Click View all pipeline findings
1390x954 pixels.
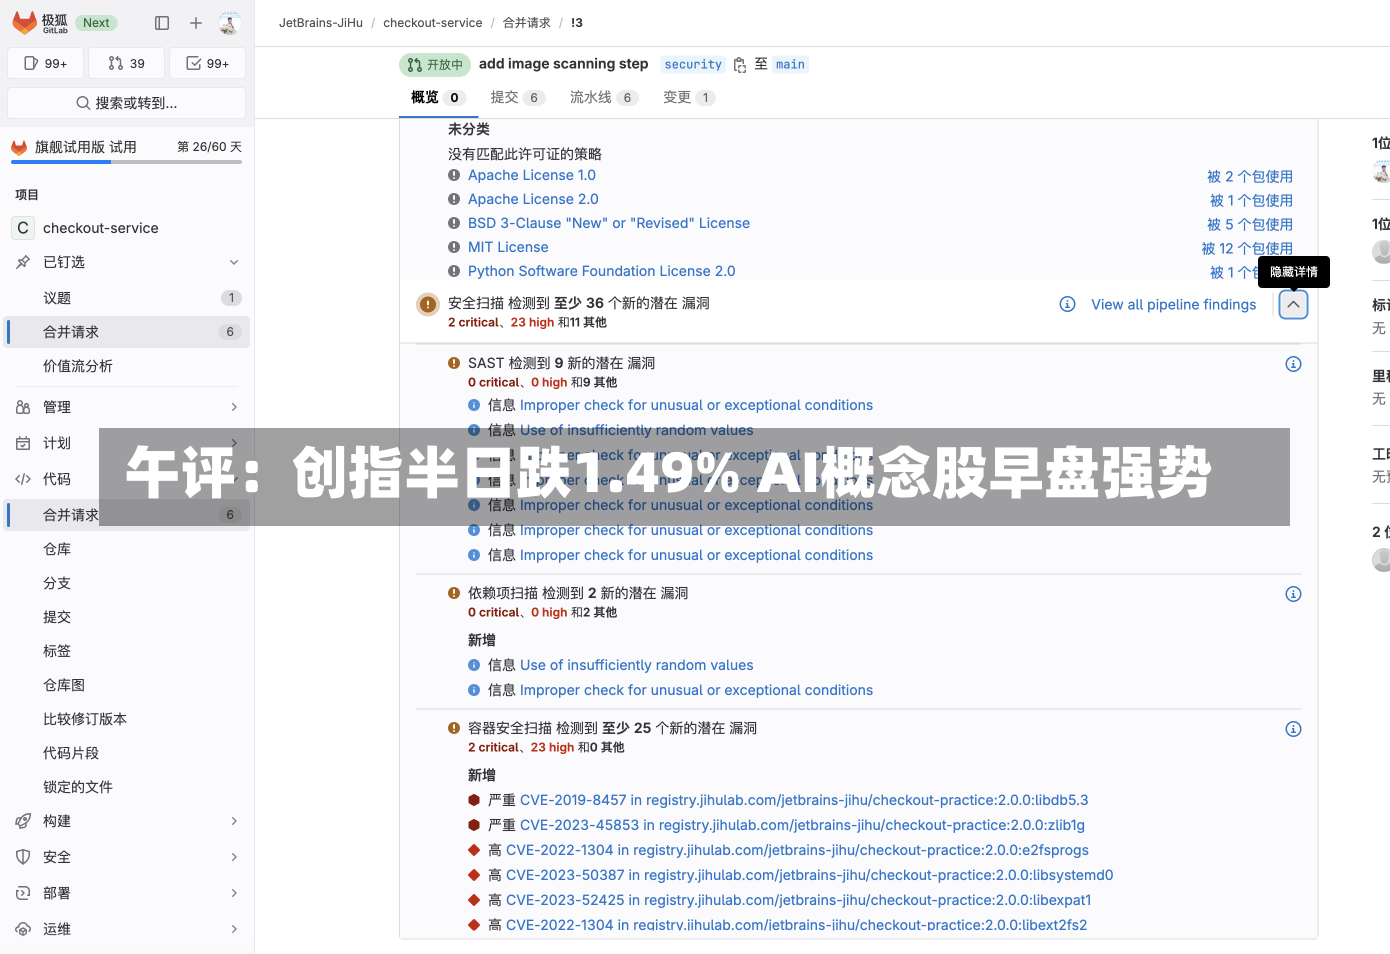(1173, 305)
